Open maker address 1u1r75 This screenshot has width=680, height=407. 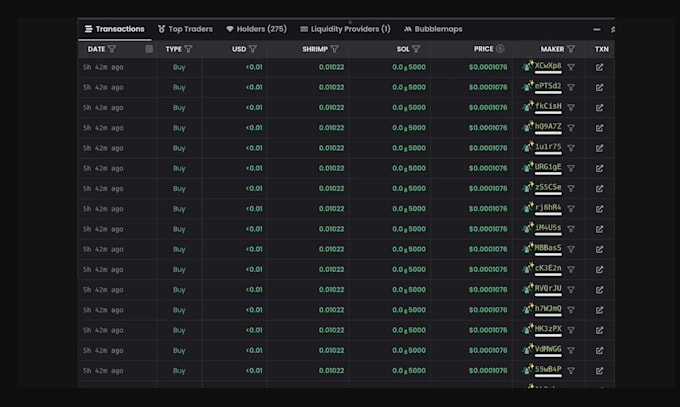548,147
